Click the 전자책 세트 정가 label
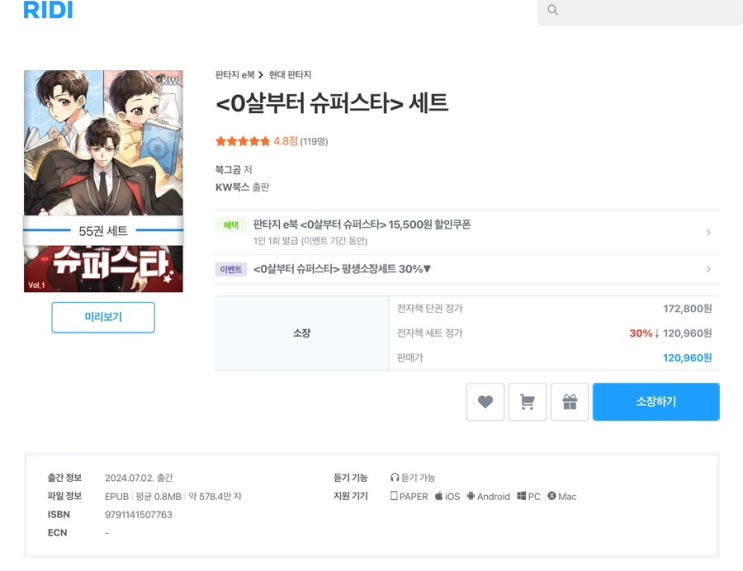The width and height of the screenshot is (743, 571). (x=430, y=334)
